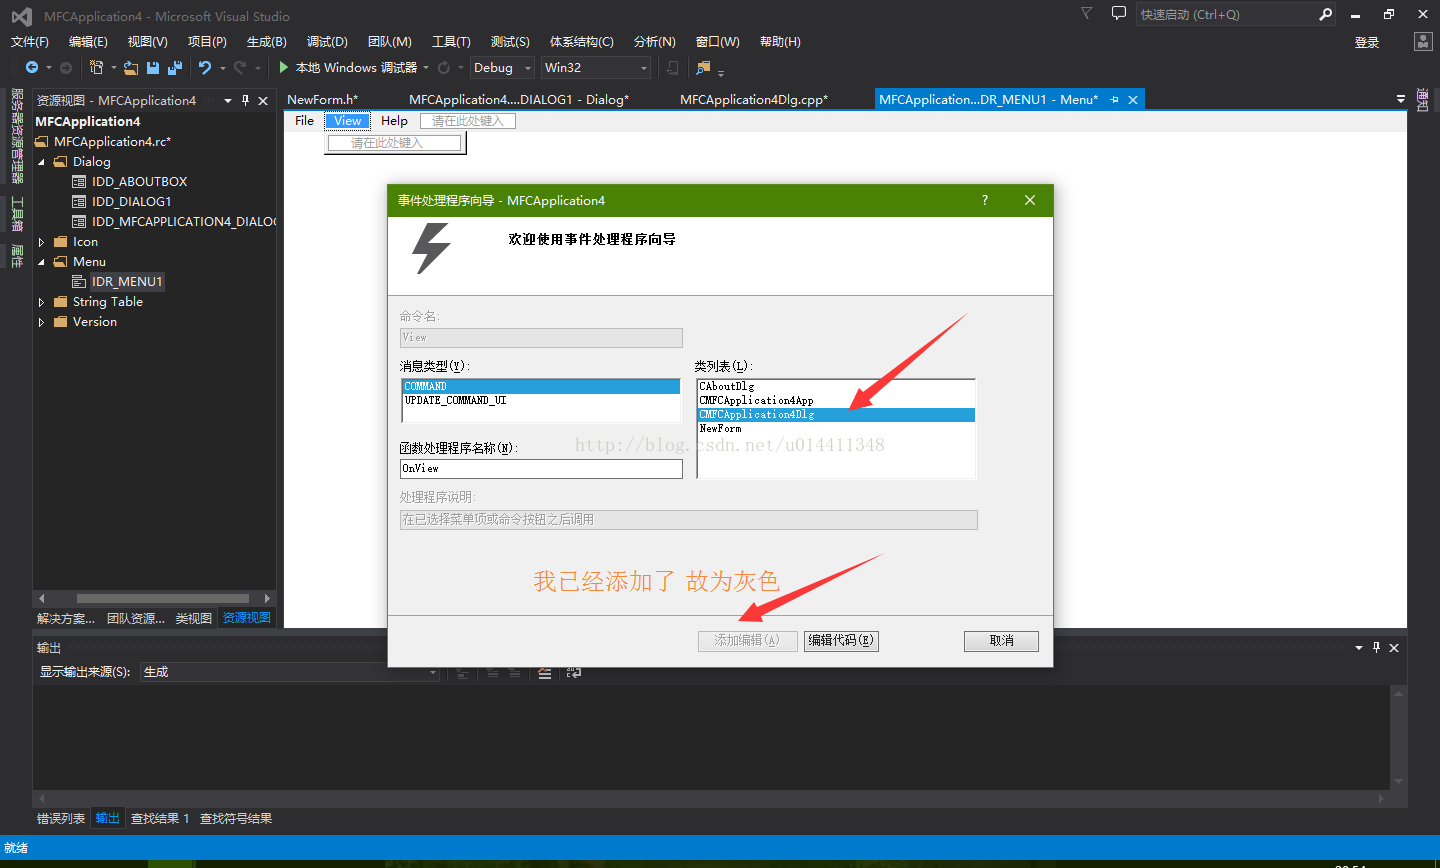Click the refresh/restart icon beside the debugger

(444, 67)
